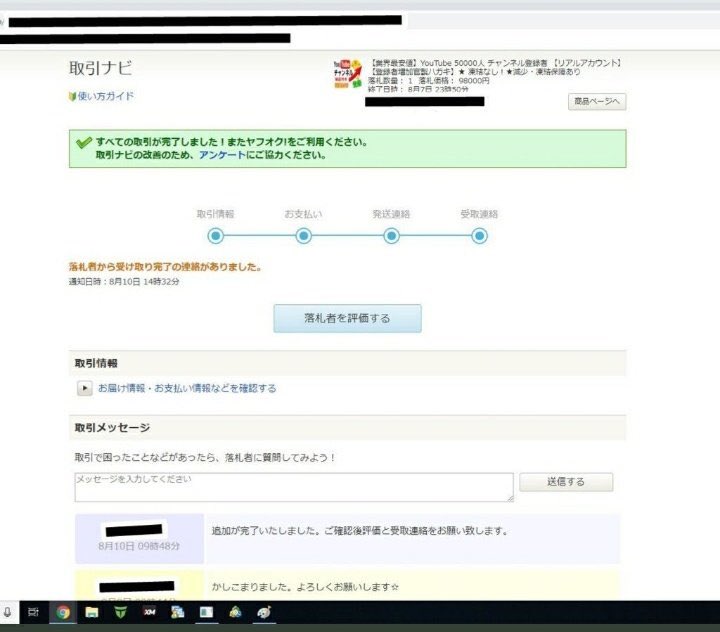Click the 送信する button
720x632 pixels.
tap(566, 482)
